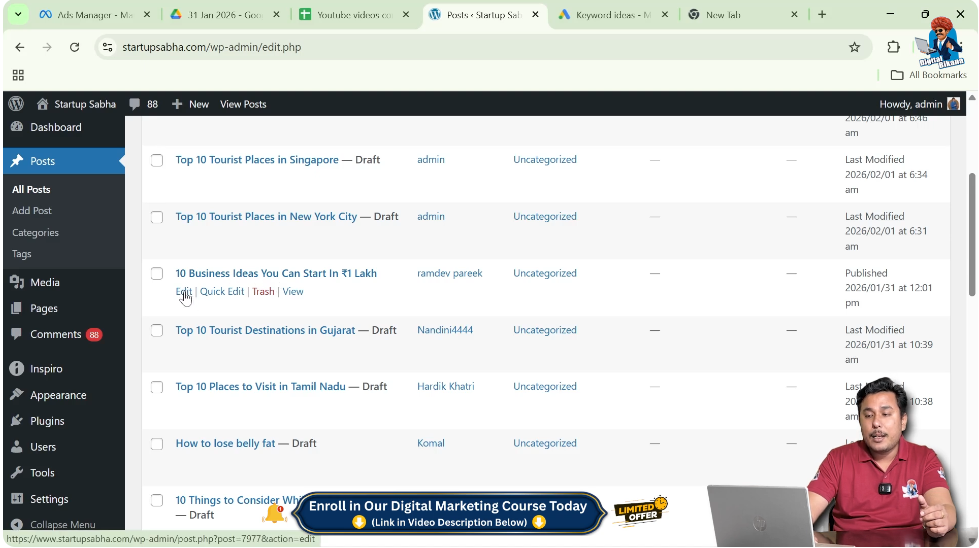Open Categories submenu item
The image size is (979, 548).
pos(35,232)
